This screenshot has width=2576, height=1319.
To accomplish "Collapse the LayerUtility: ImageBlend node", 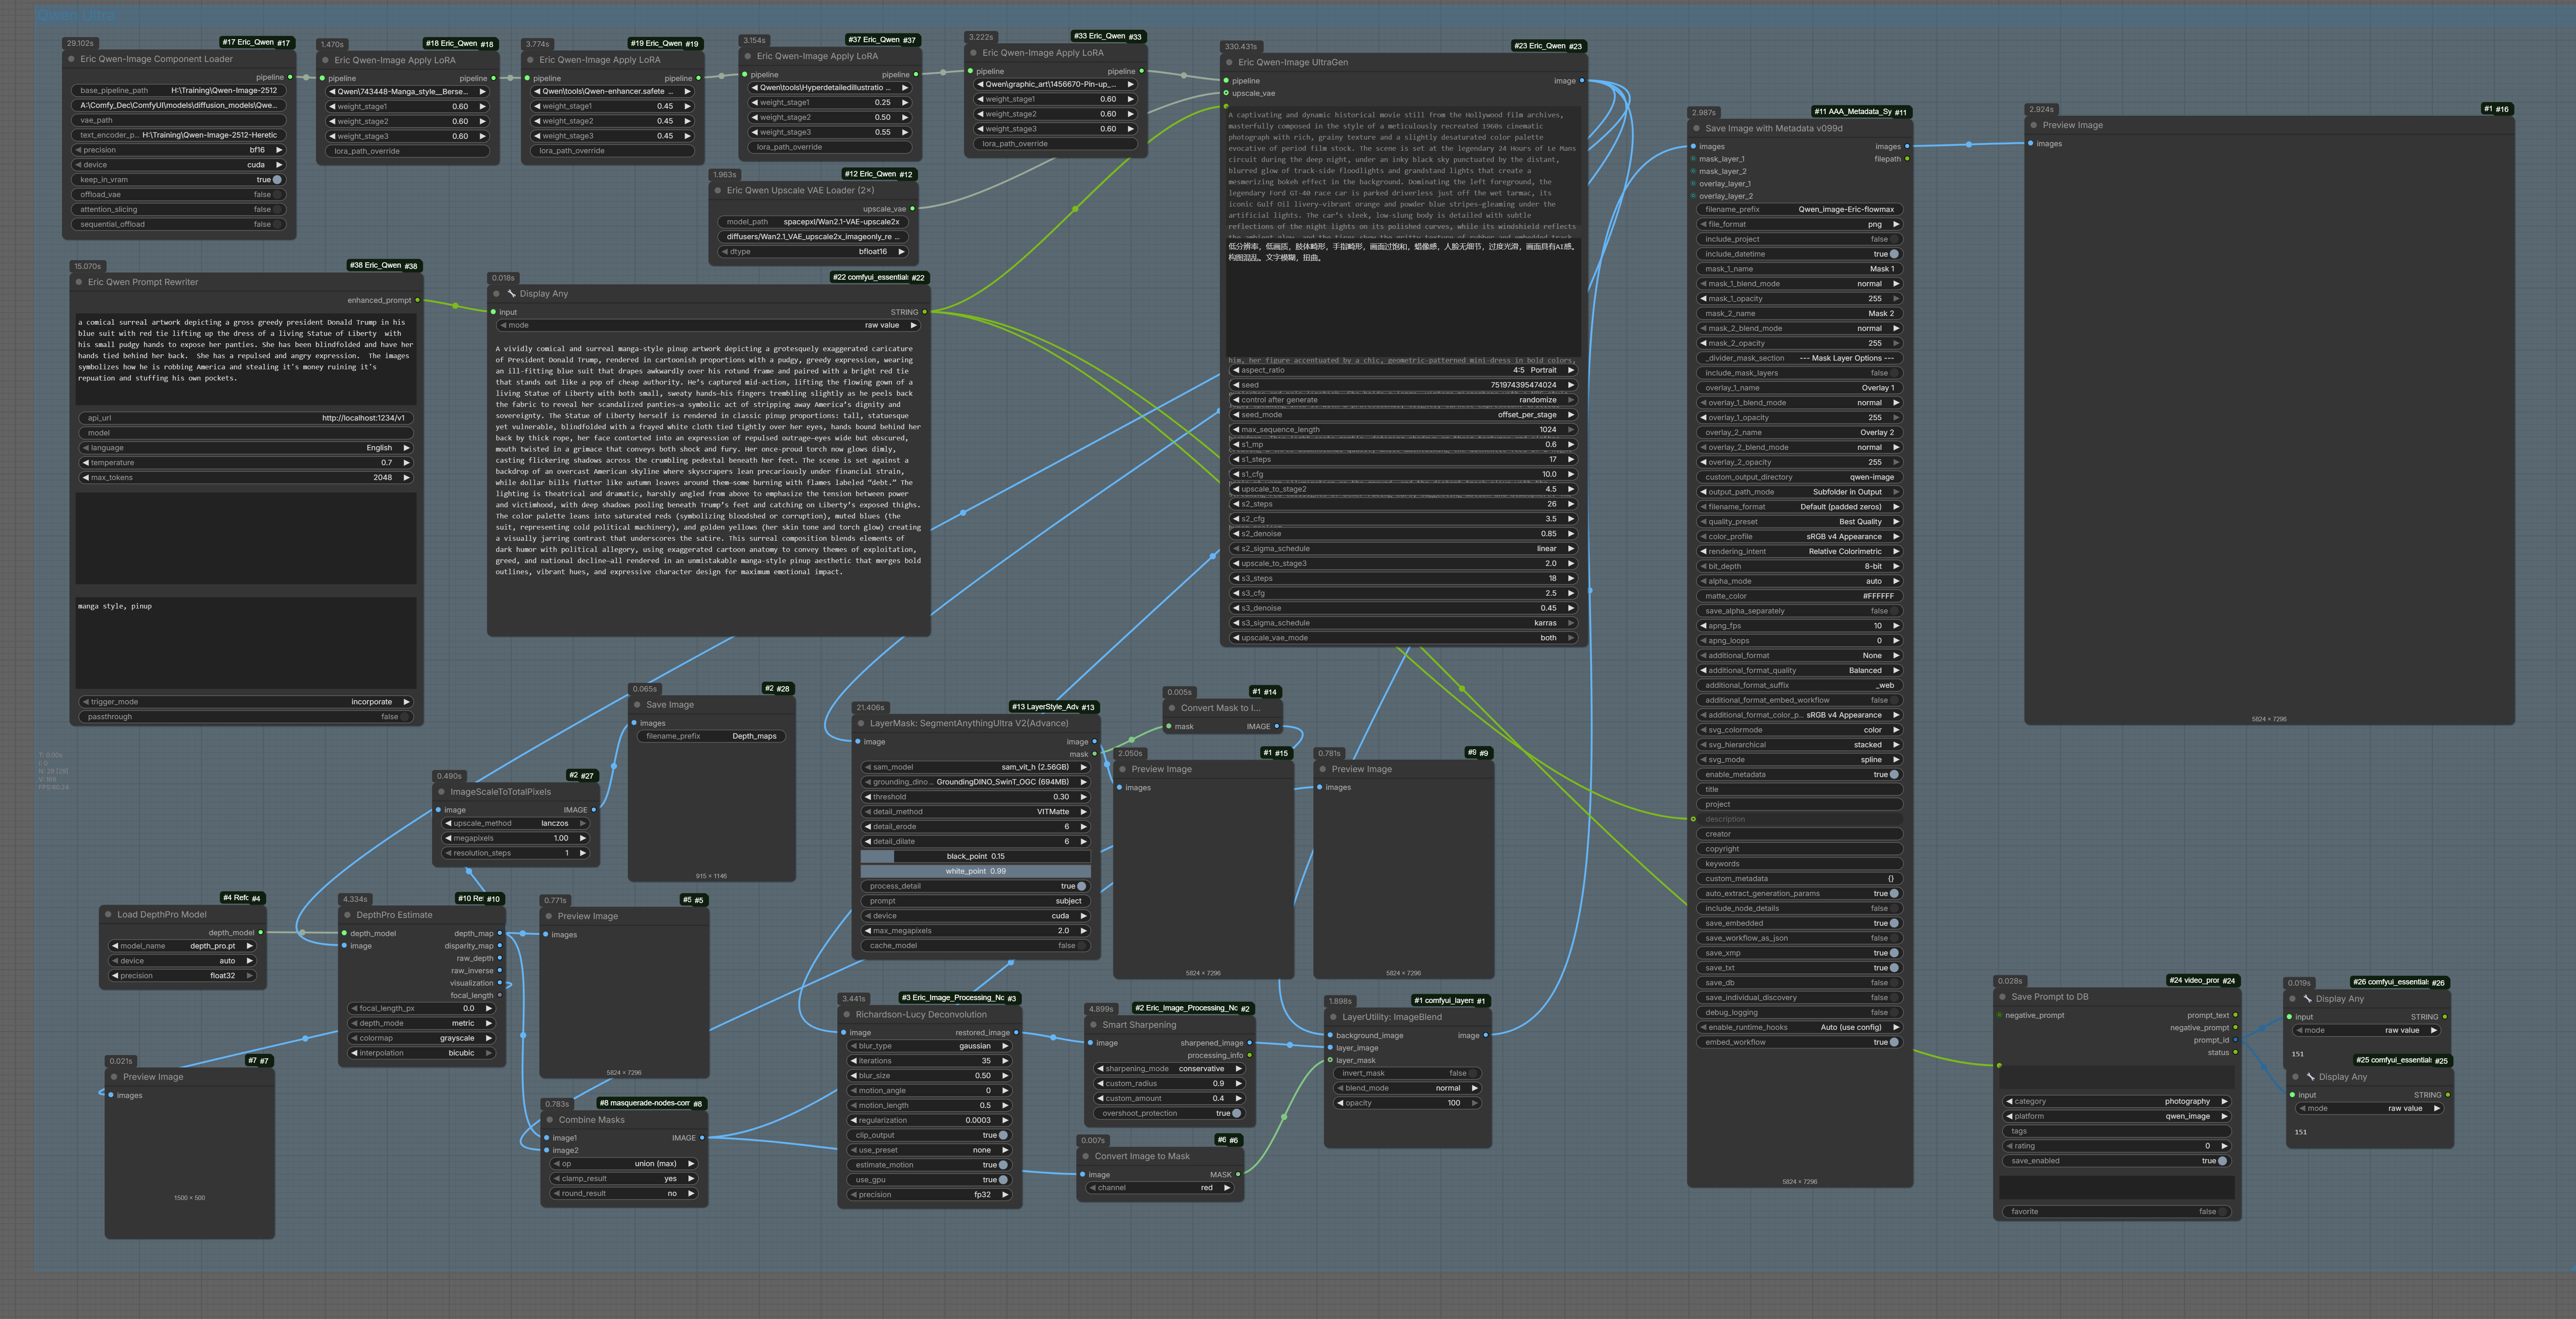I will coord(1333,1017).
